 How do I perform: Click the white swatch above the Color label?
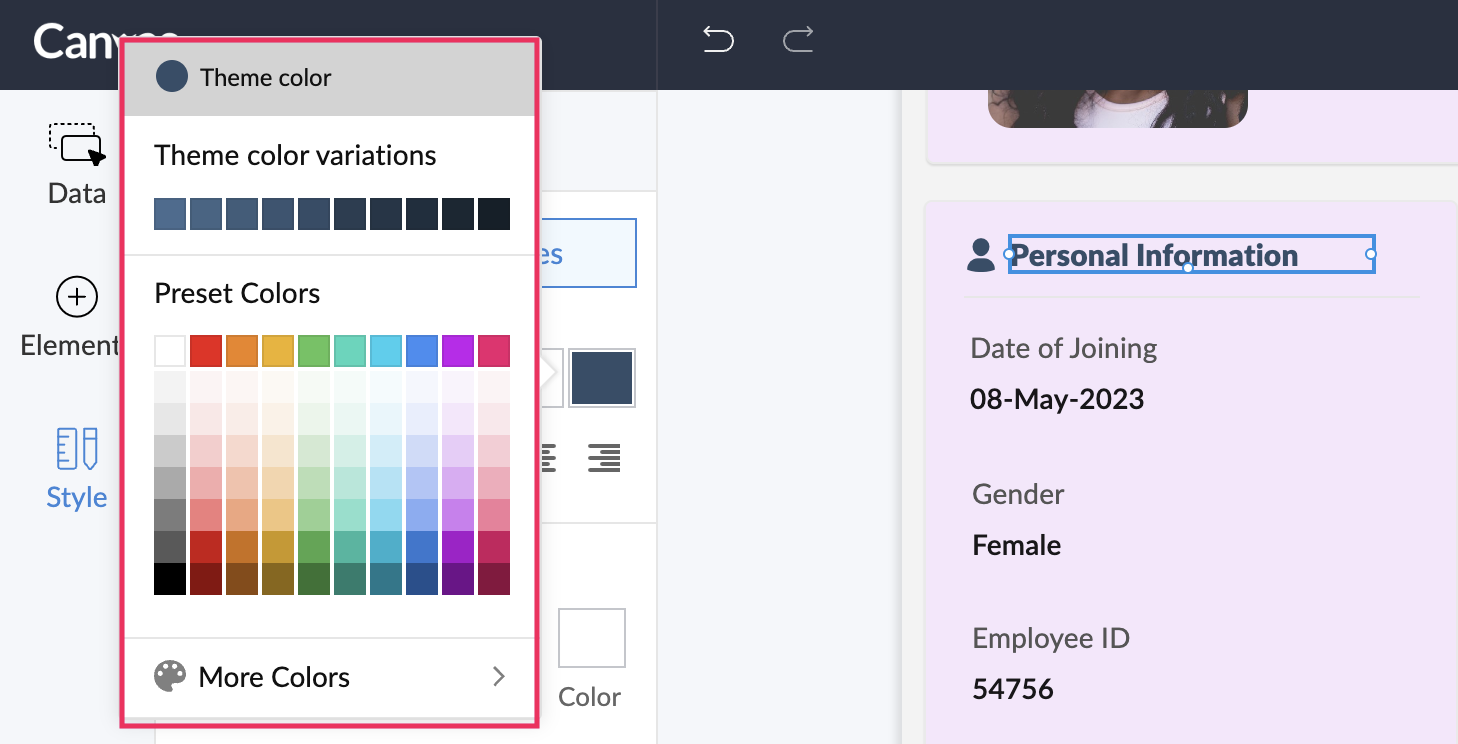pyautogui.click(x=592, y=638)
